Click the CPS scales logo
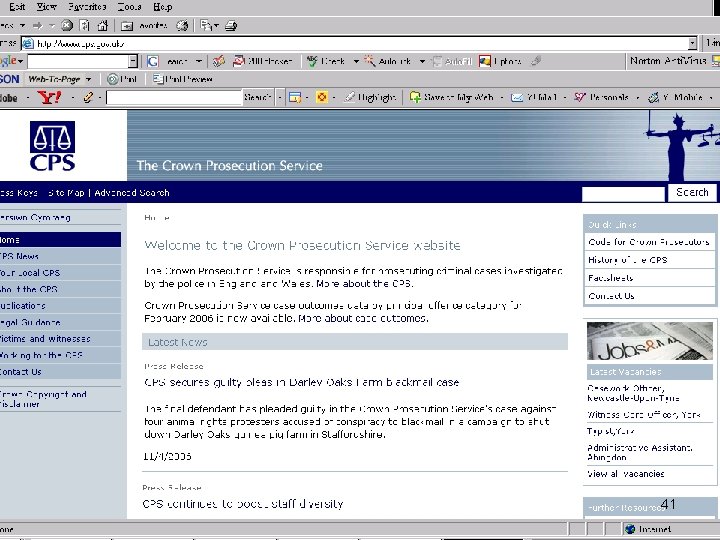720x540 pixels. pos(52,146)
